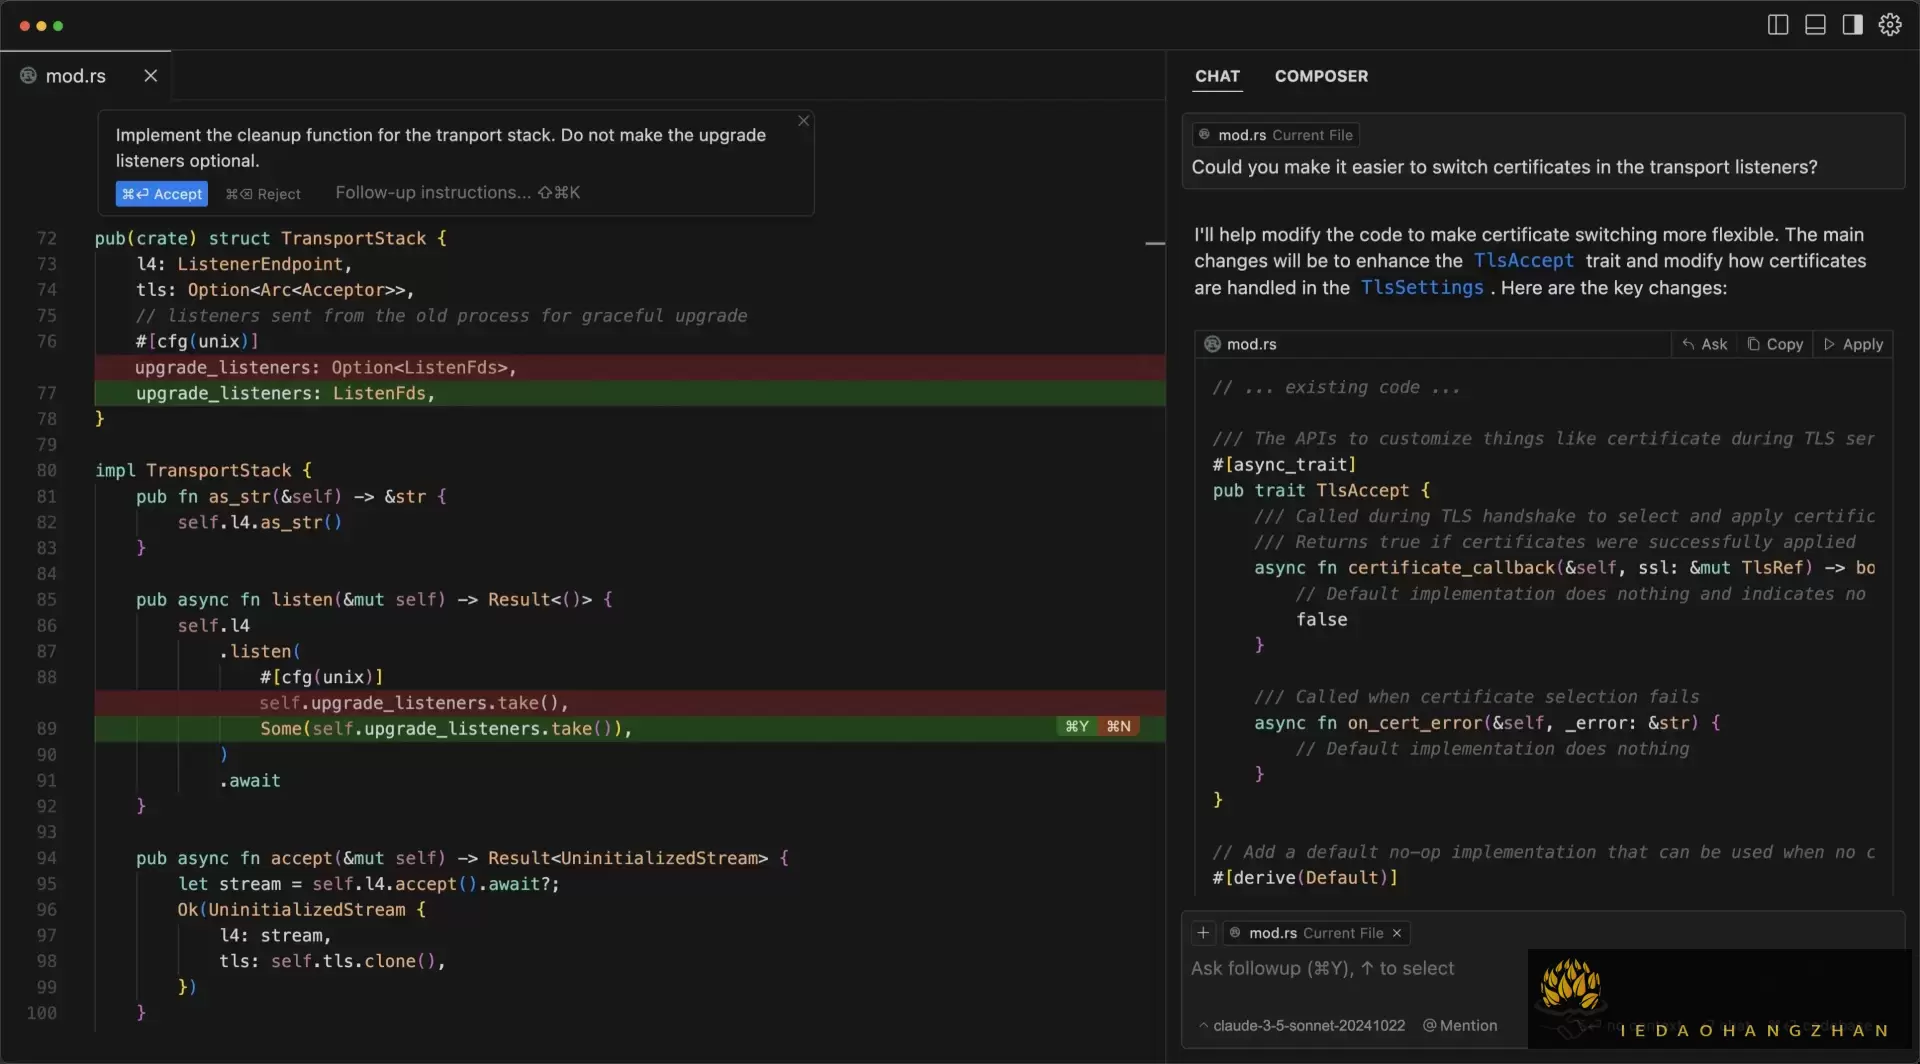Close the mod.rs editor tab
Image resolution: width=1920 pixels, height=1064 pixels.
(151, 76)
